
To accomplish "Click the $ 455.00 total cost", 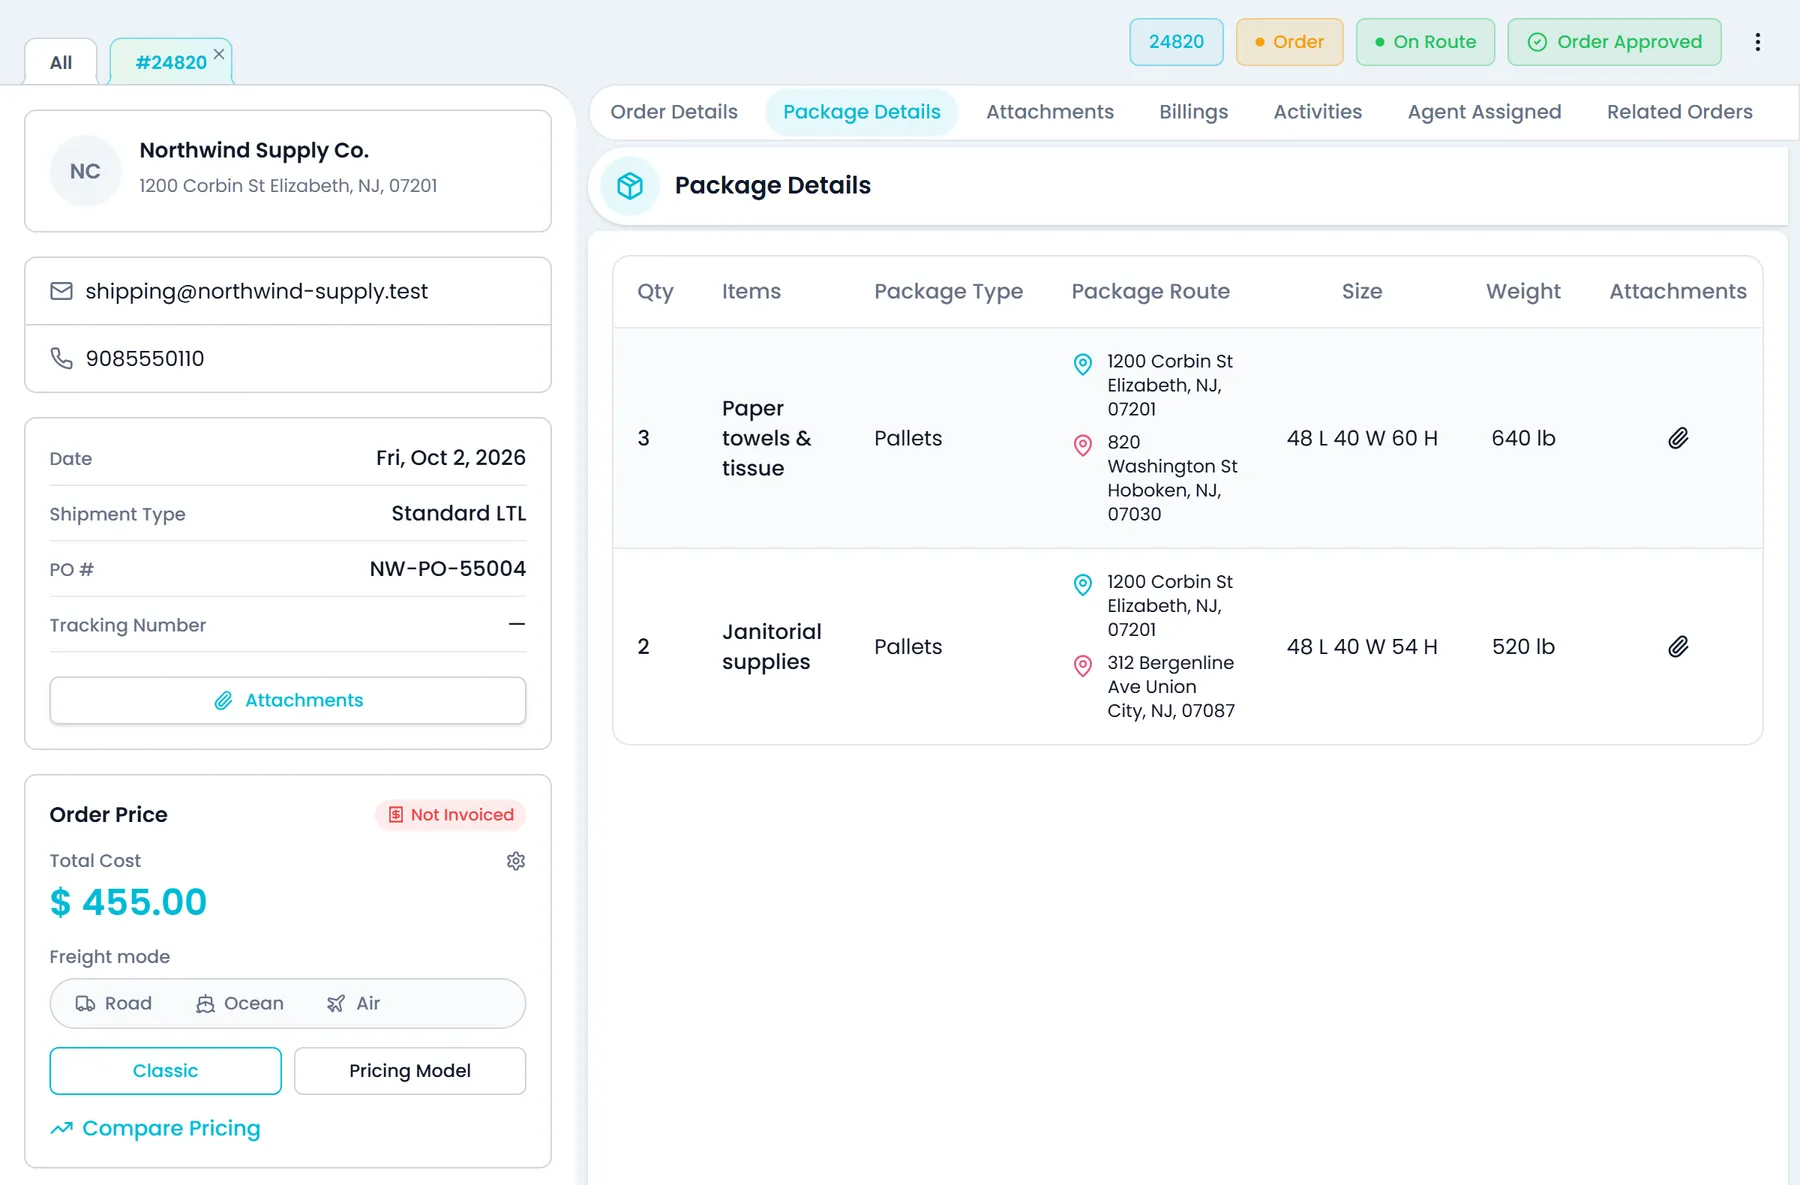I will 128,903.
